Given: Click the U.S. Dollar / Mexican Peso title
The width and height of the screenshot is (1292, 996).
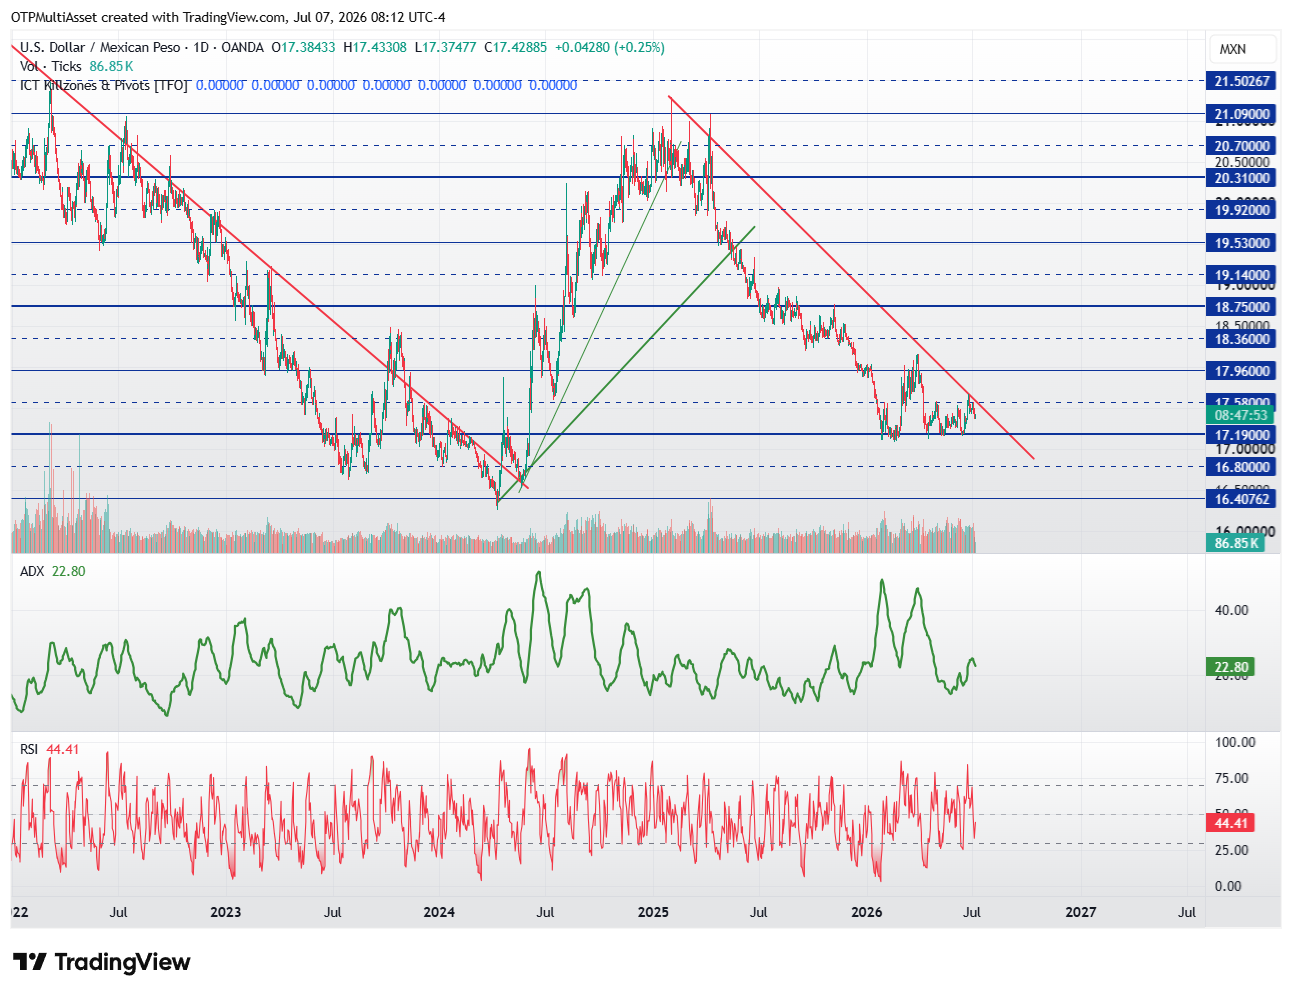Looking at the screenshot, I should click(x=100, y=47).
